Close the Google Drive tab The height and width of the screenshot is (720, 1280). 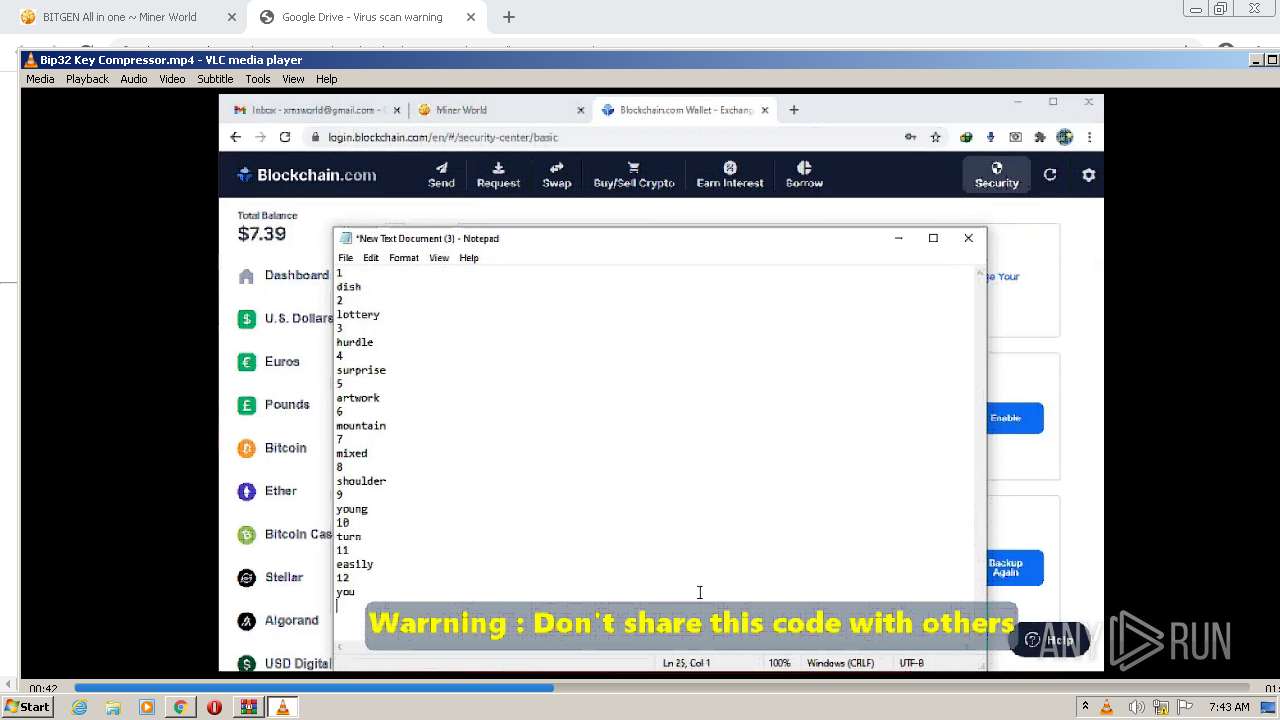tap(471, 17)
